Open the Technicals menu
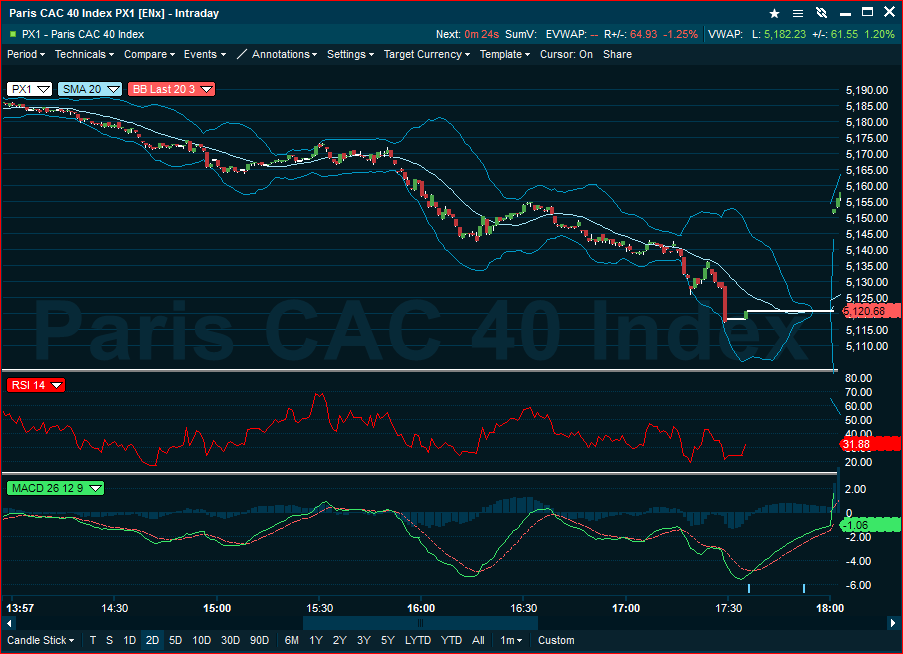903x654 pixels. [x=84, y=54]
